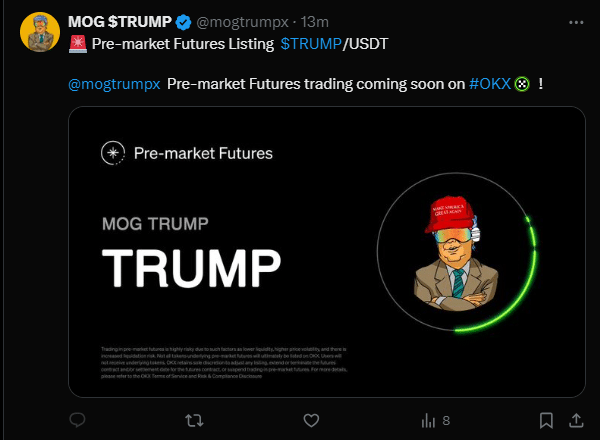Click the red siren emoji in the post
Viewport: 600px width, 440px height.
click(77, 44)
